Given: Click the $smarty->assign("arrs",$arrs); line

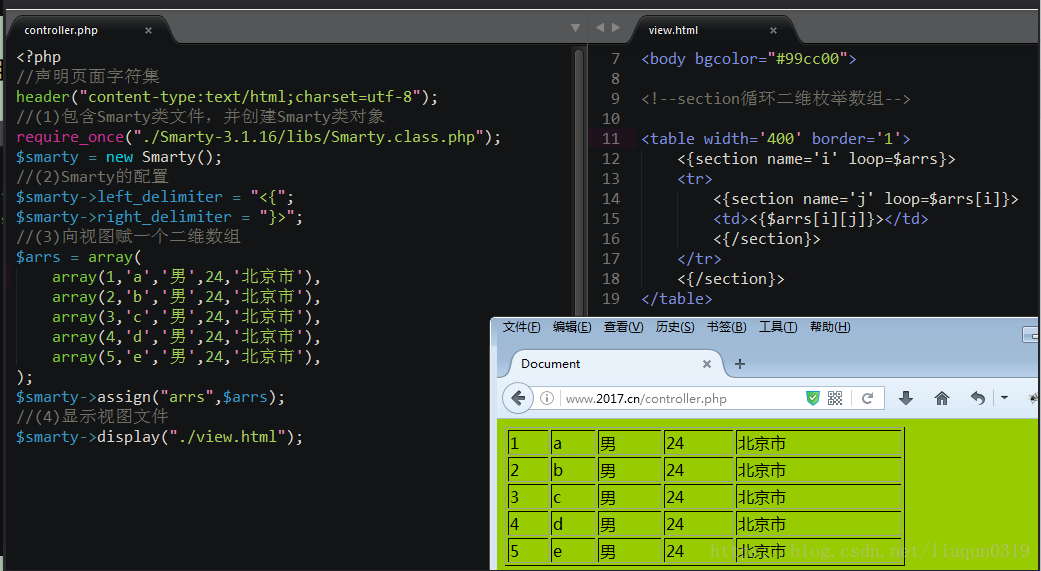Looking at the screenshot, I should 151,397.
